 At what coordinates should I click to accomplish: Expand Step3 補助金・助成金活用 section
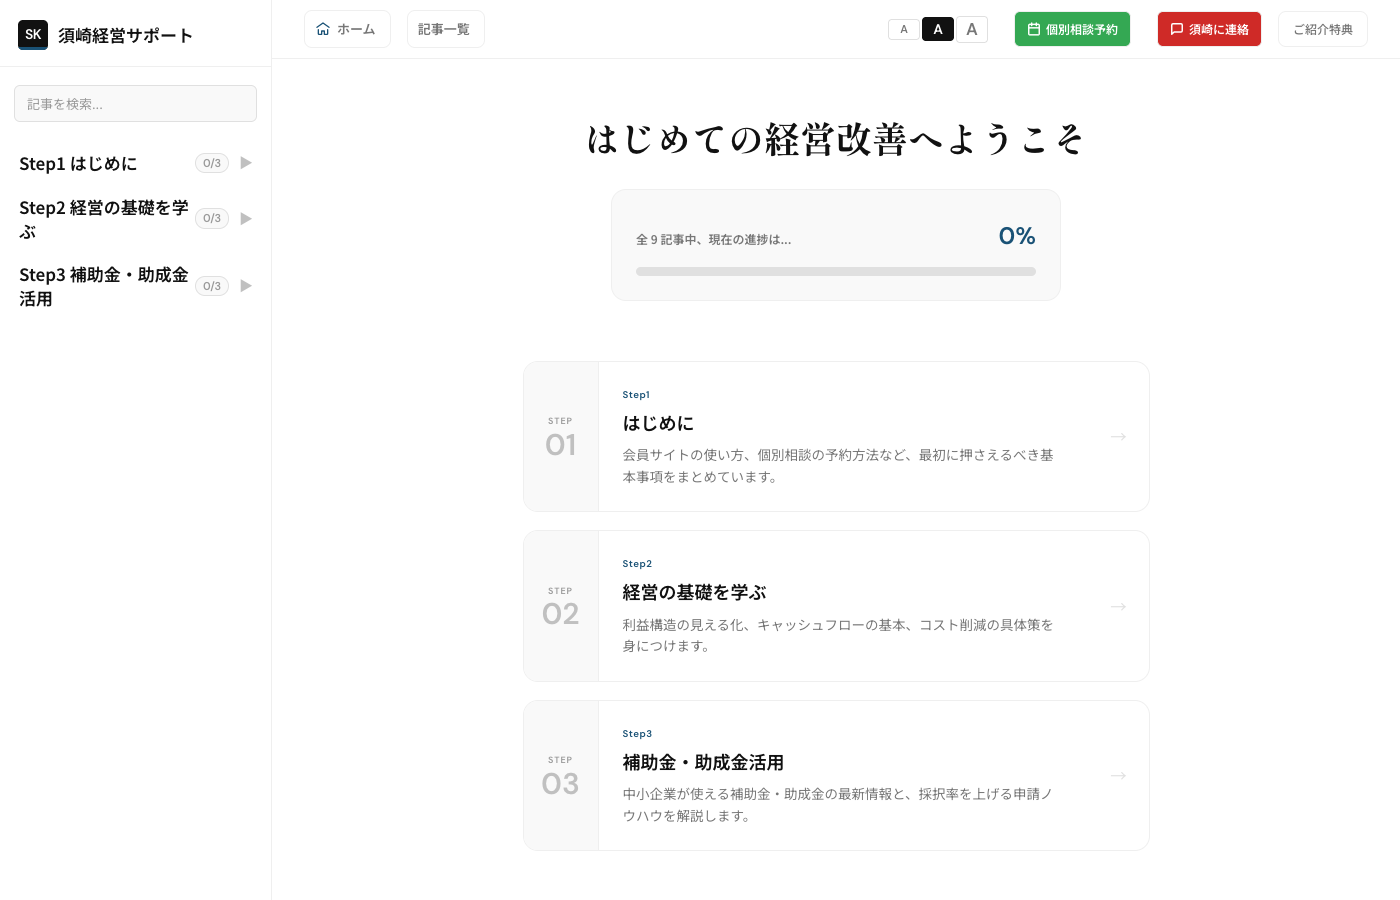click(246, 286)
